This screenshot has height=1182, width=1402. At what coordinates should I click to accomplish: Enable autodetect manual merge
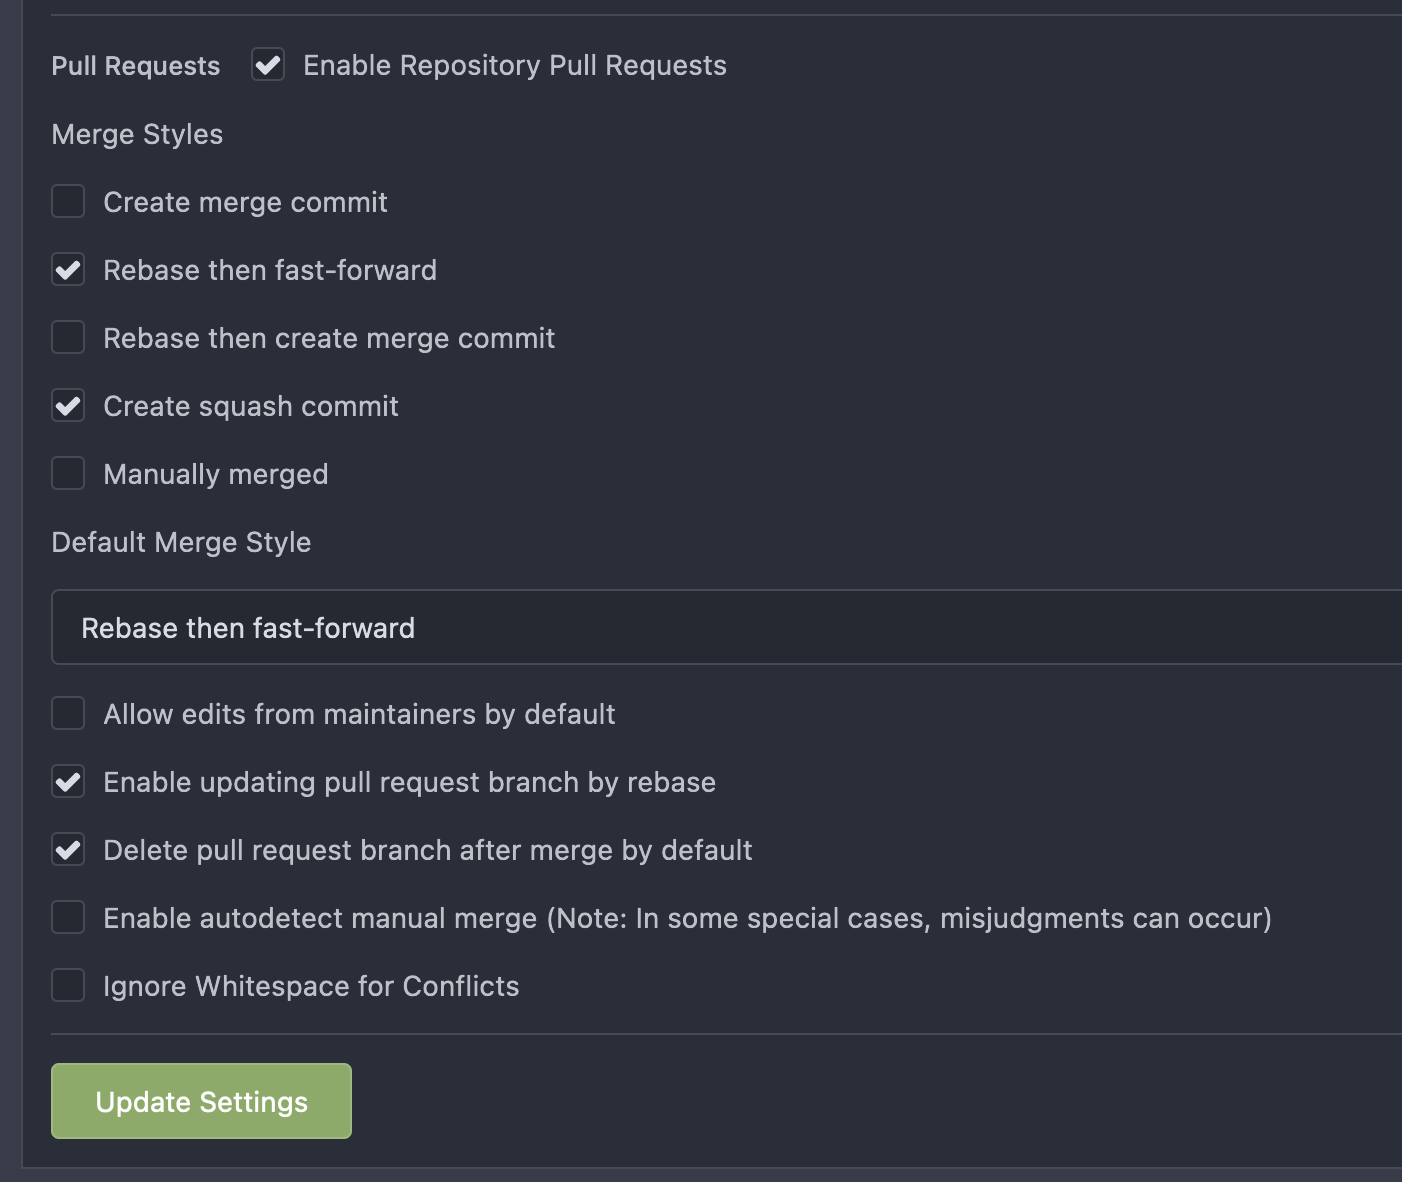[x=67, y=918]
